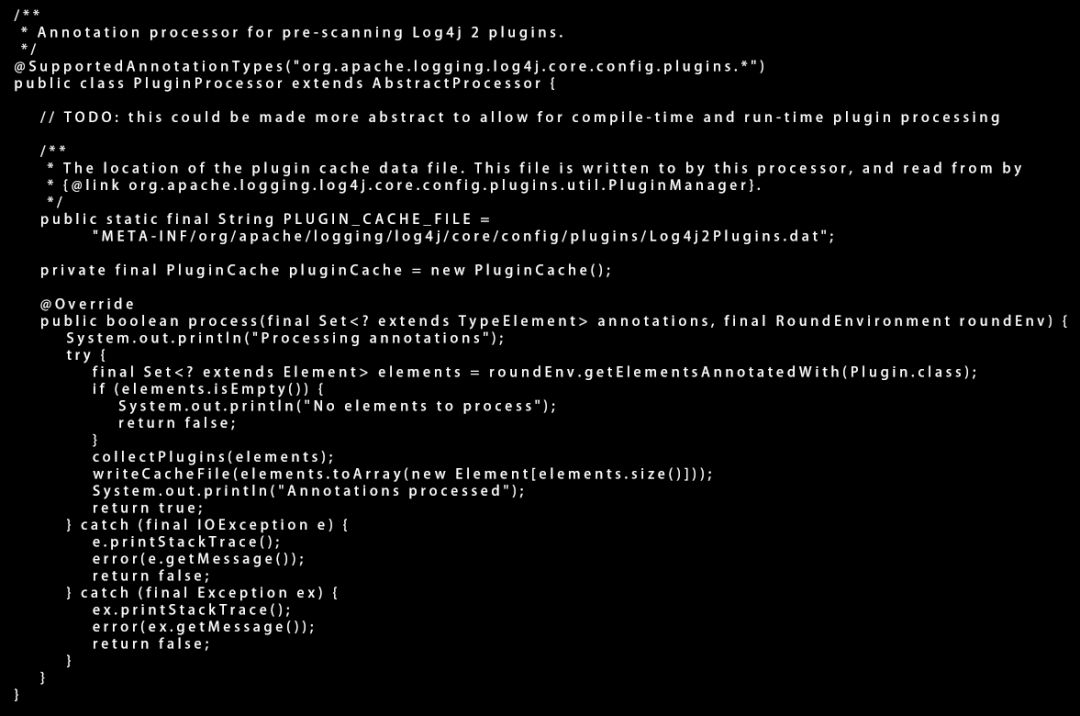
Task: Click the catch IOException clause
Action: (x=207, y=525)
